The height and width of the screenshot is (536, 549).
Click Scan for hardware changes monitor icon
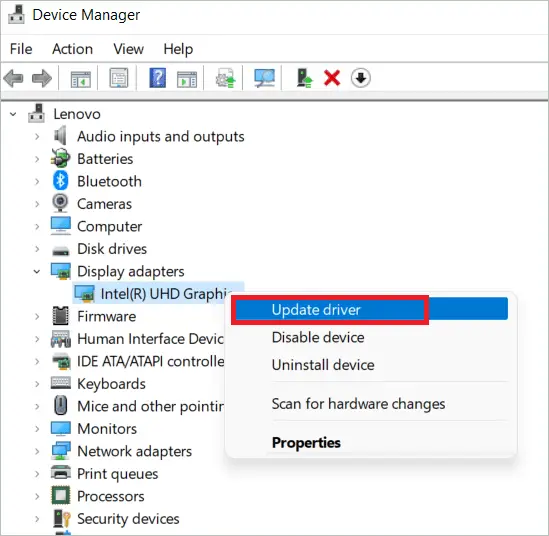pos(264,78)
